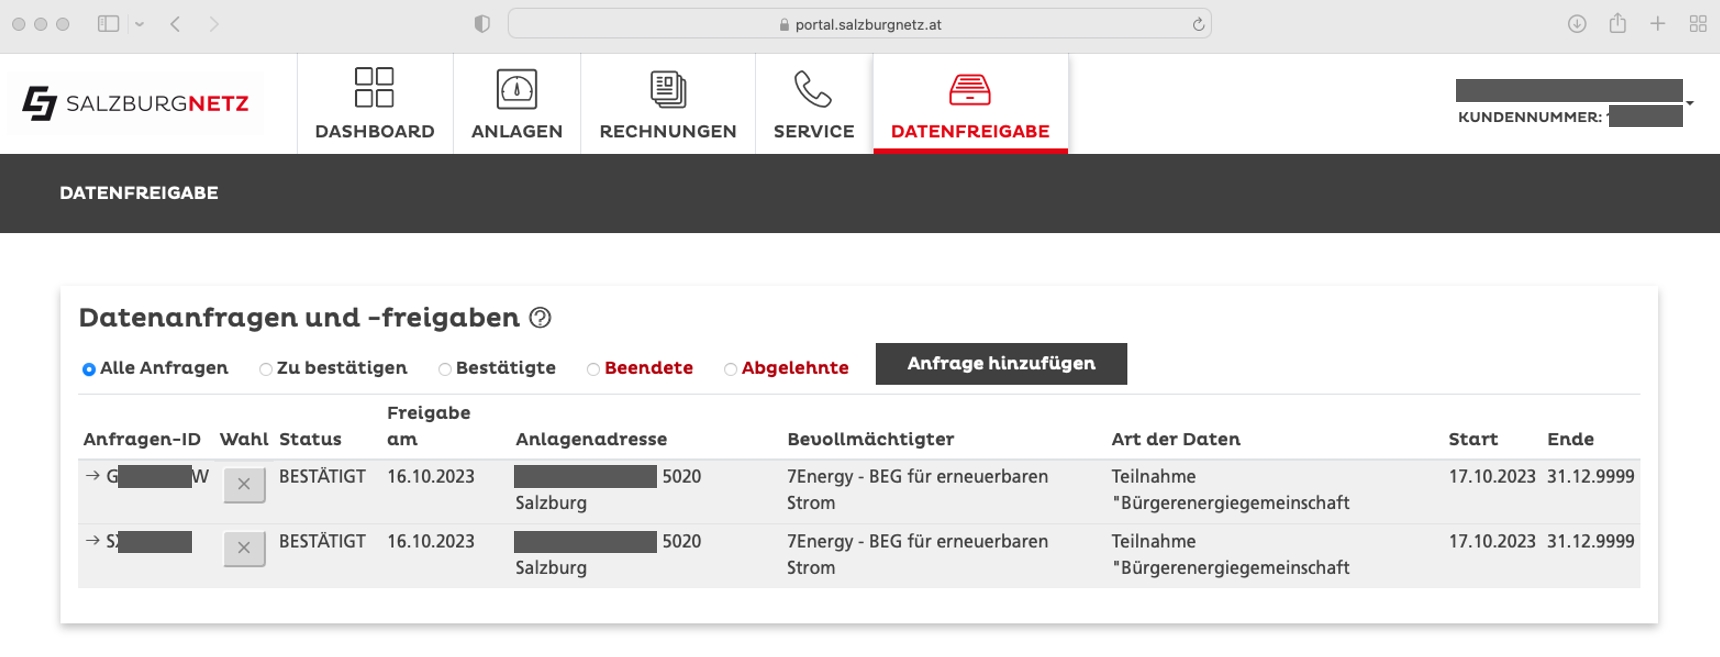The width and height of the screenshot is (1720, 657).
Task: Reload the page in Safari
Action: click(x=1198, y=24)
